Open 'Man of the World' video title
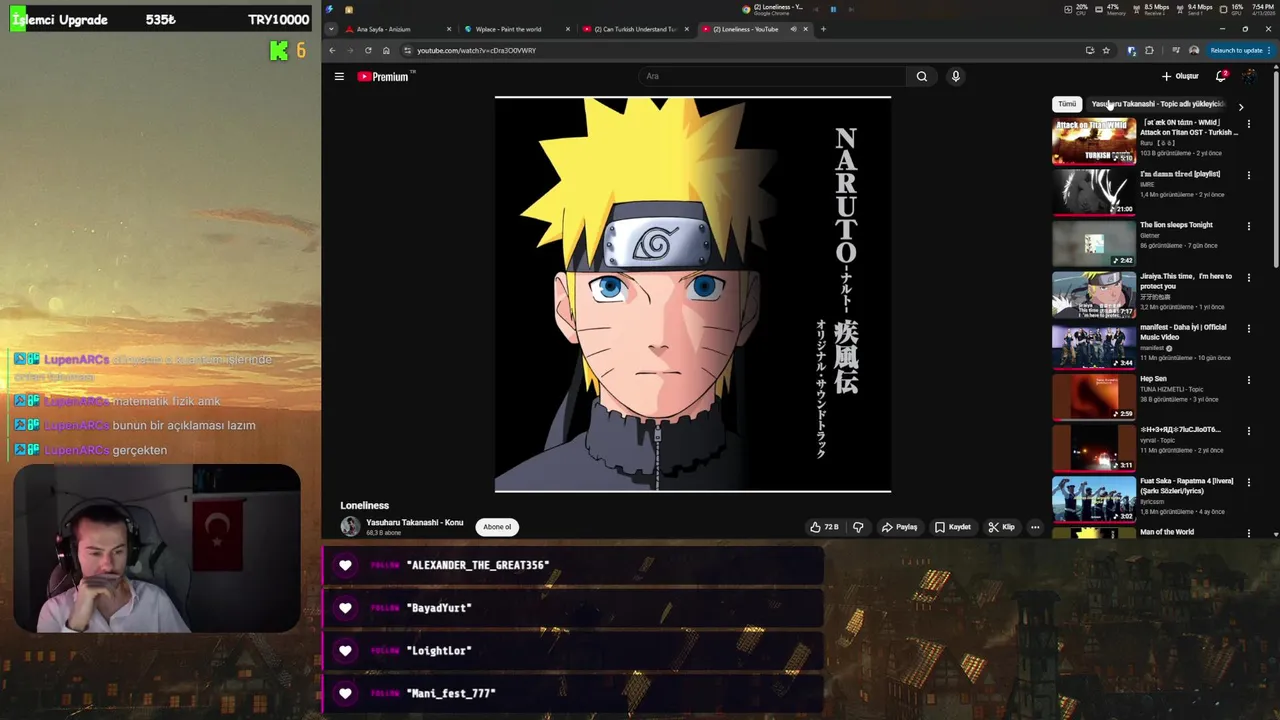 coord(1167,532)
